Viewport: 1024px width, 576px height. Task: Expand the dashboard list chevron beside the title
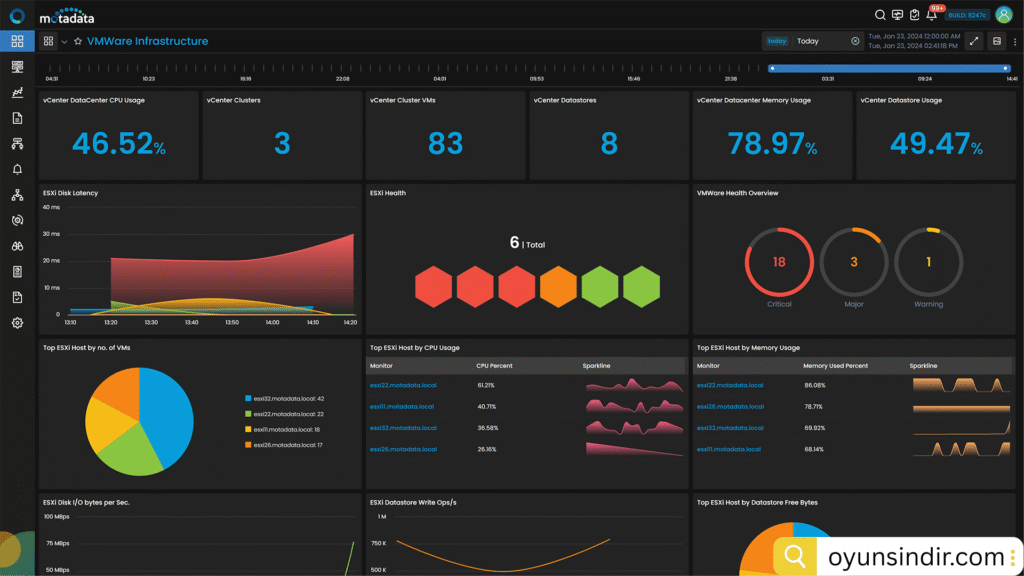64,42
